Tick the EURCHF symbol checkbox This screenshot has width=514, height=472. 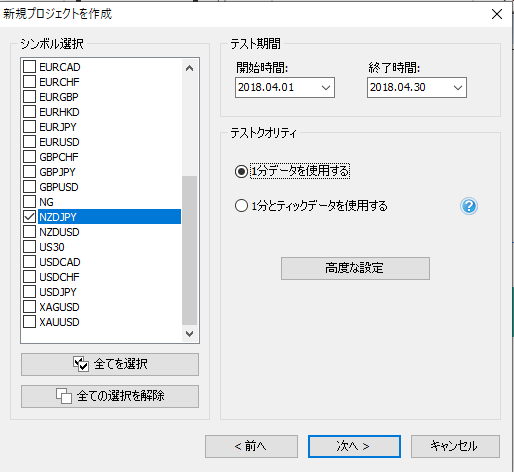[29, 81]
